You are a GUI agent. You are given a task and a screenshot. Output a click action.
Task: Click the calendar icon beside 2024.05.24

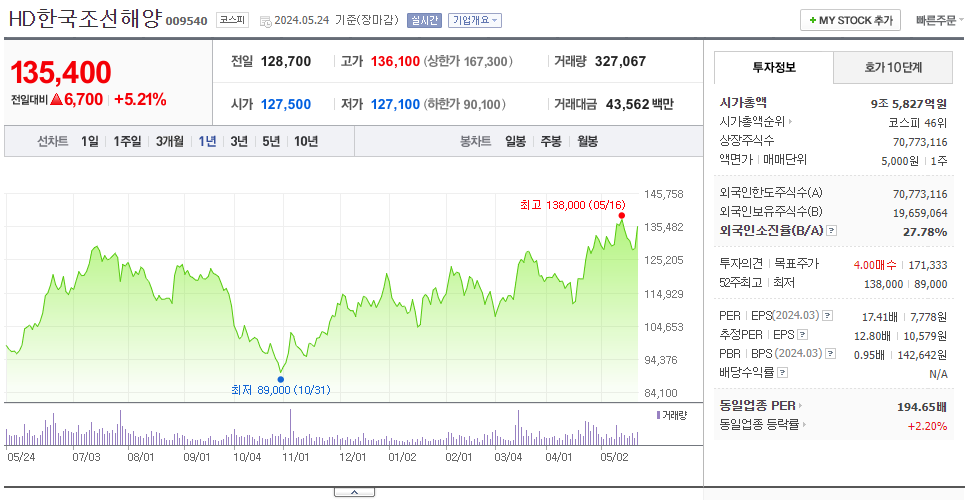click(x=265, y=21)
